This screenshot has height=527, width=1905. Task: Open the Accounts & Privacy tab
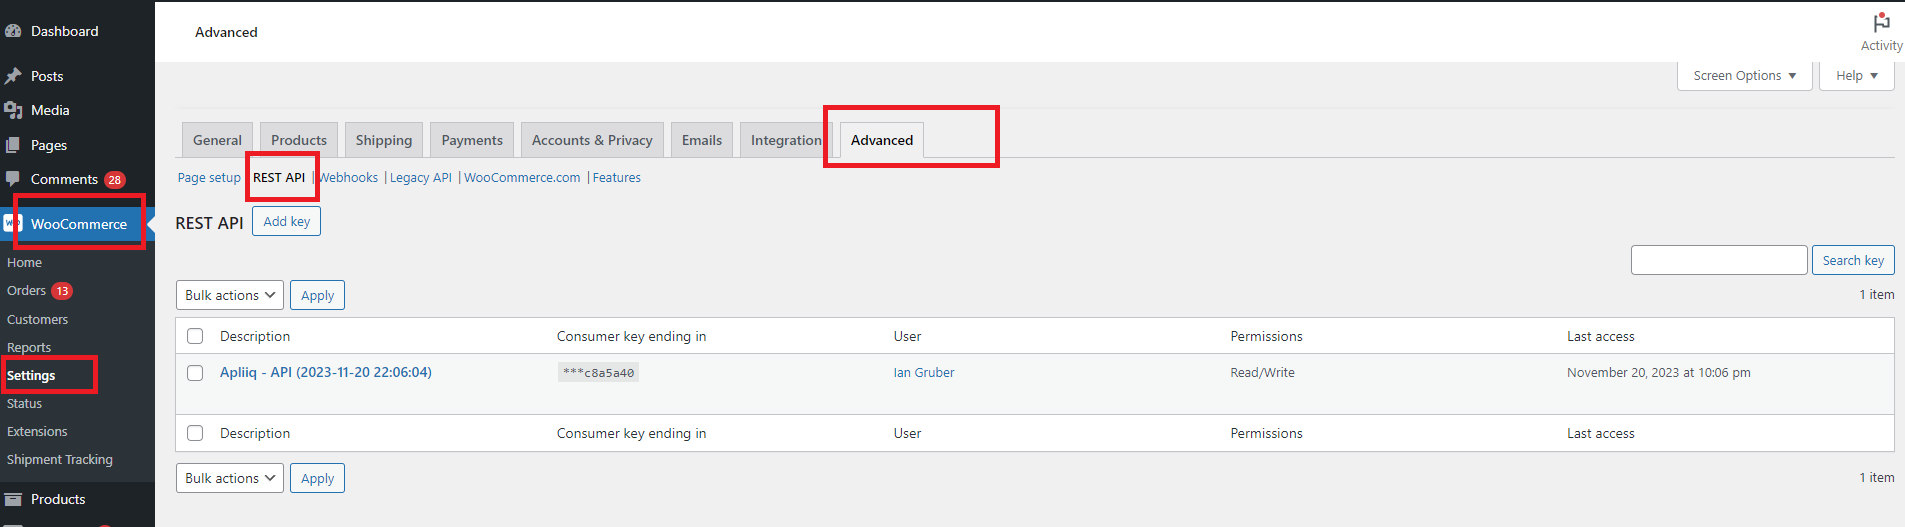click(x=592, y=140)
